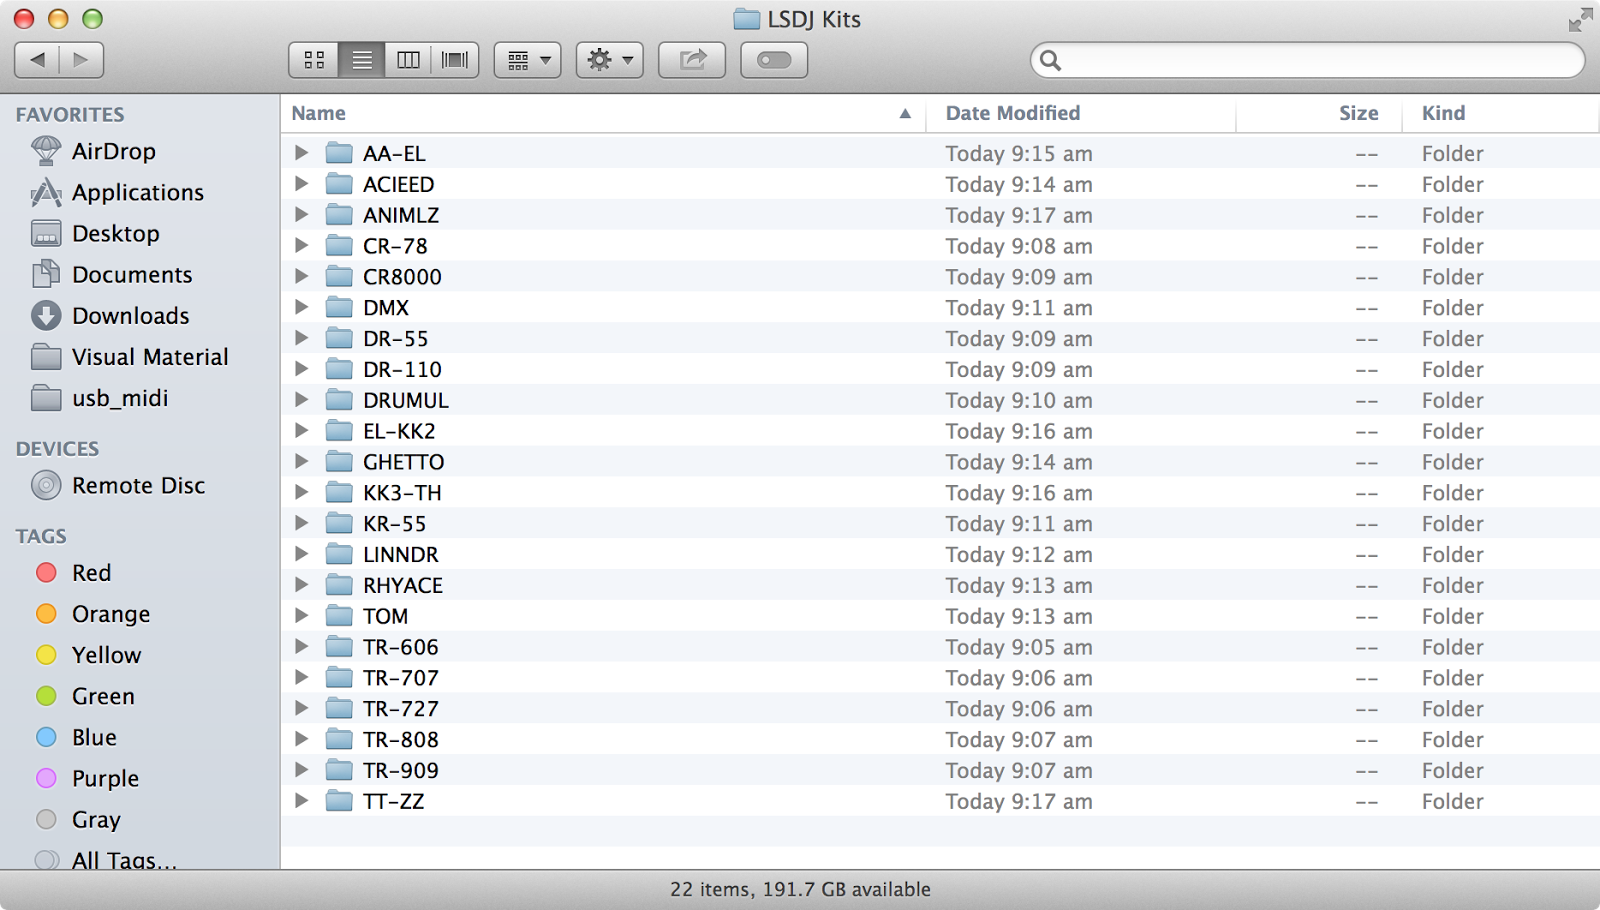Sort by the Kind column header
The height and width of the screenshot is (910, 1600).
click(1499, 113)
